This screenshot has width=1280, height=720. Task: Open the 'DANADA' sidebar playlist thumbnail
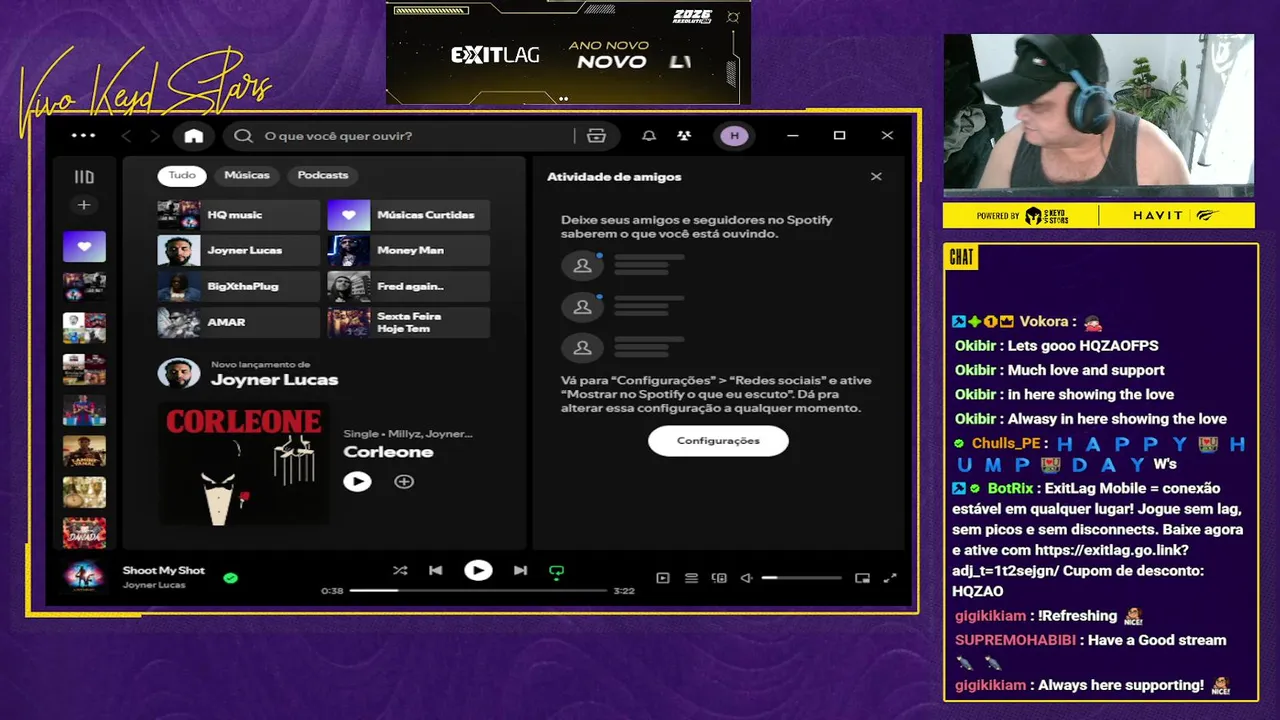tap(84, 533)
